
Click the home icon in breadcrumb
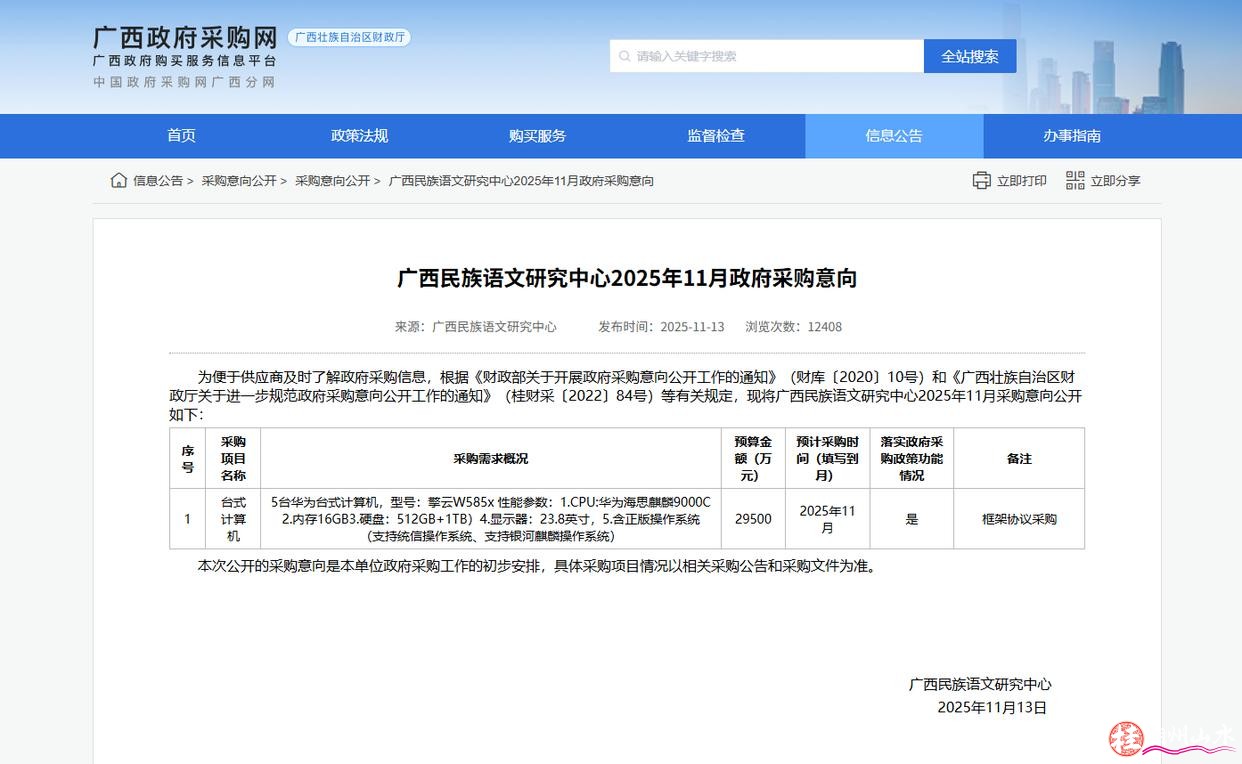pyautogui.click(x=119, y=180)
